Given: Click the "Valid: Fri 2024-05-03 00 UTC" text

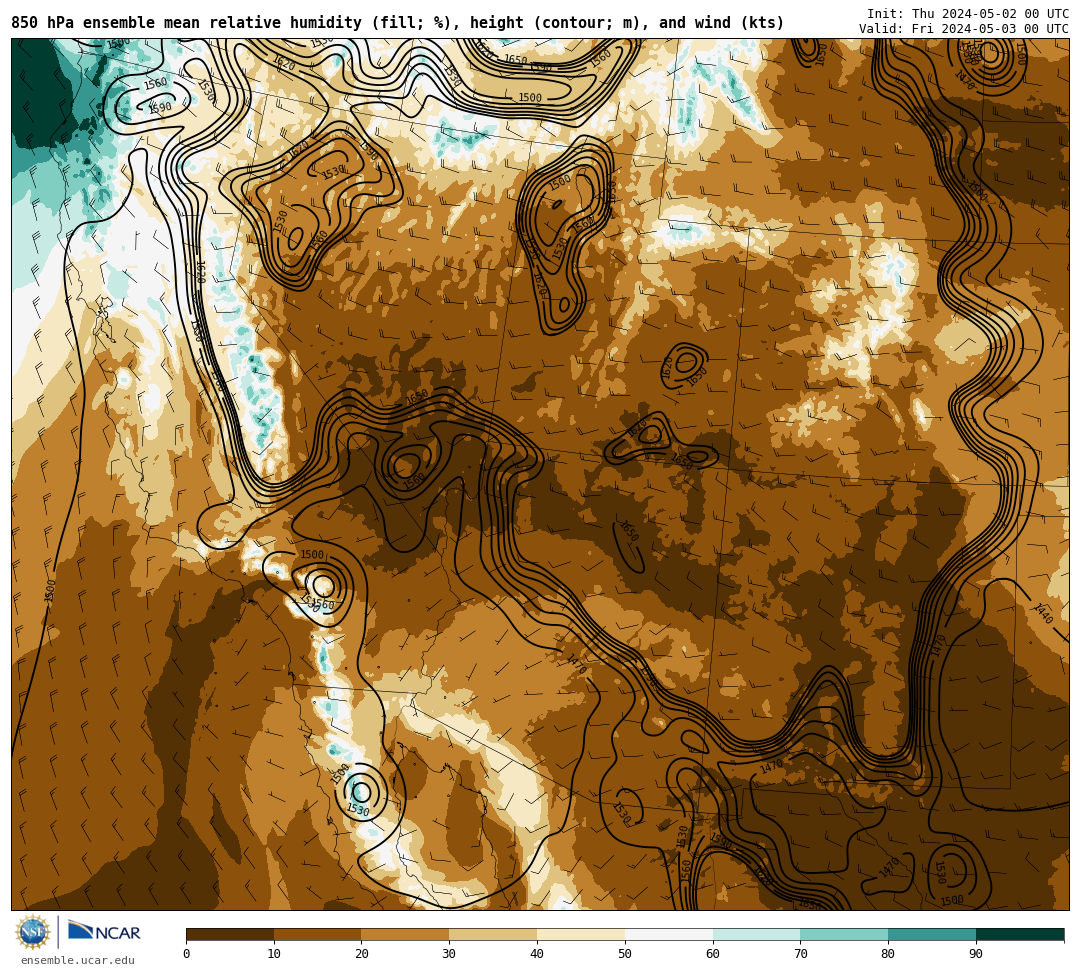Looking at the screenshot, I should [x=964, y=28].
